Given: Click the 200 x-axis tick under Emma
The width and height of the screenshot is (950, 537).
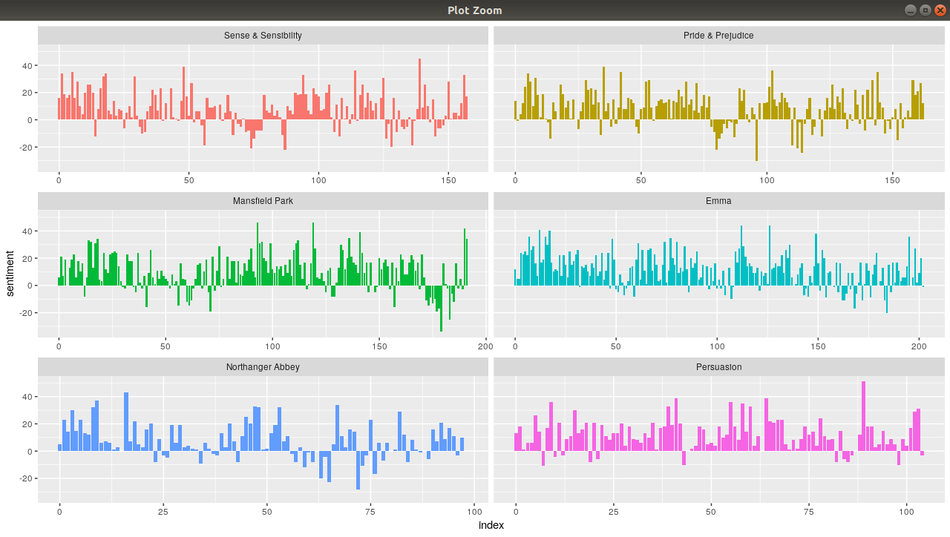Looking at the screenshot, I should coord(919,346).
